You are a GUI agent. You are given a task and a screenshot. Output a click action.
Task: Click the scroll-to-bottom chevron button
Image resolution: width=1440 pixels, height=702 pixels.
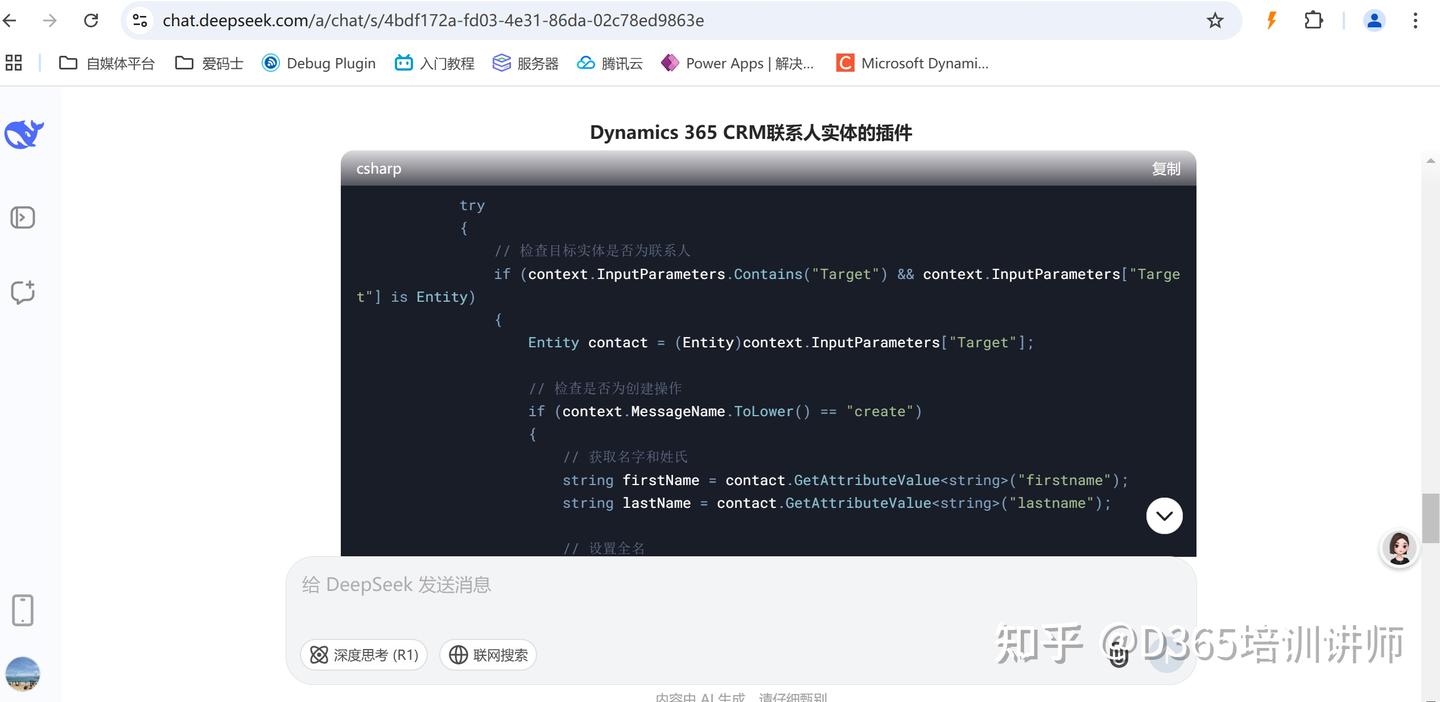1164,516
